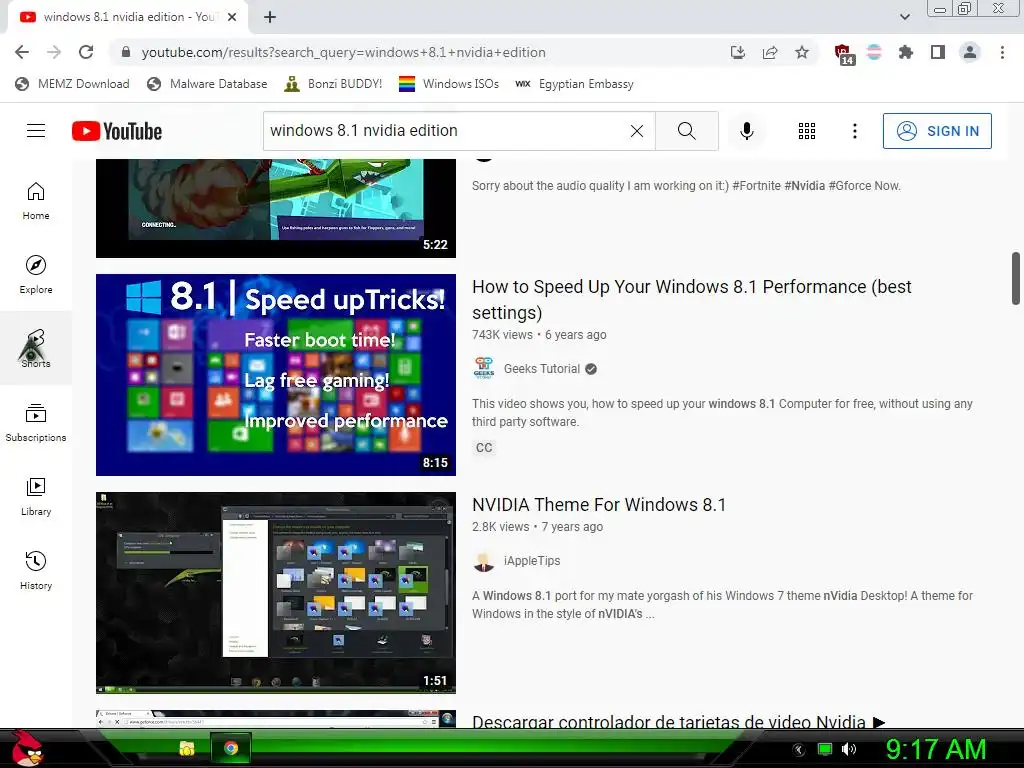Click the green monitor network tray icon
The width and height of the screenshot is (1024, 768).
coord(825,749)
